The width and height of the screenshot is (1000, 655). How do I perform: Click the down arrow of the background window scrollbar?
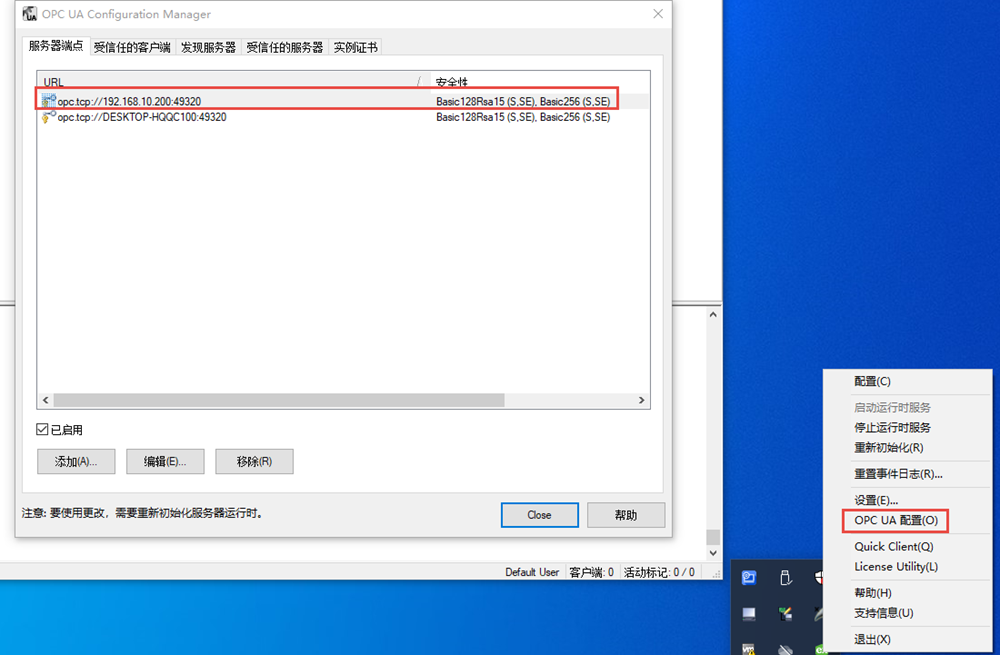click(713, 553)
